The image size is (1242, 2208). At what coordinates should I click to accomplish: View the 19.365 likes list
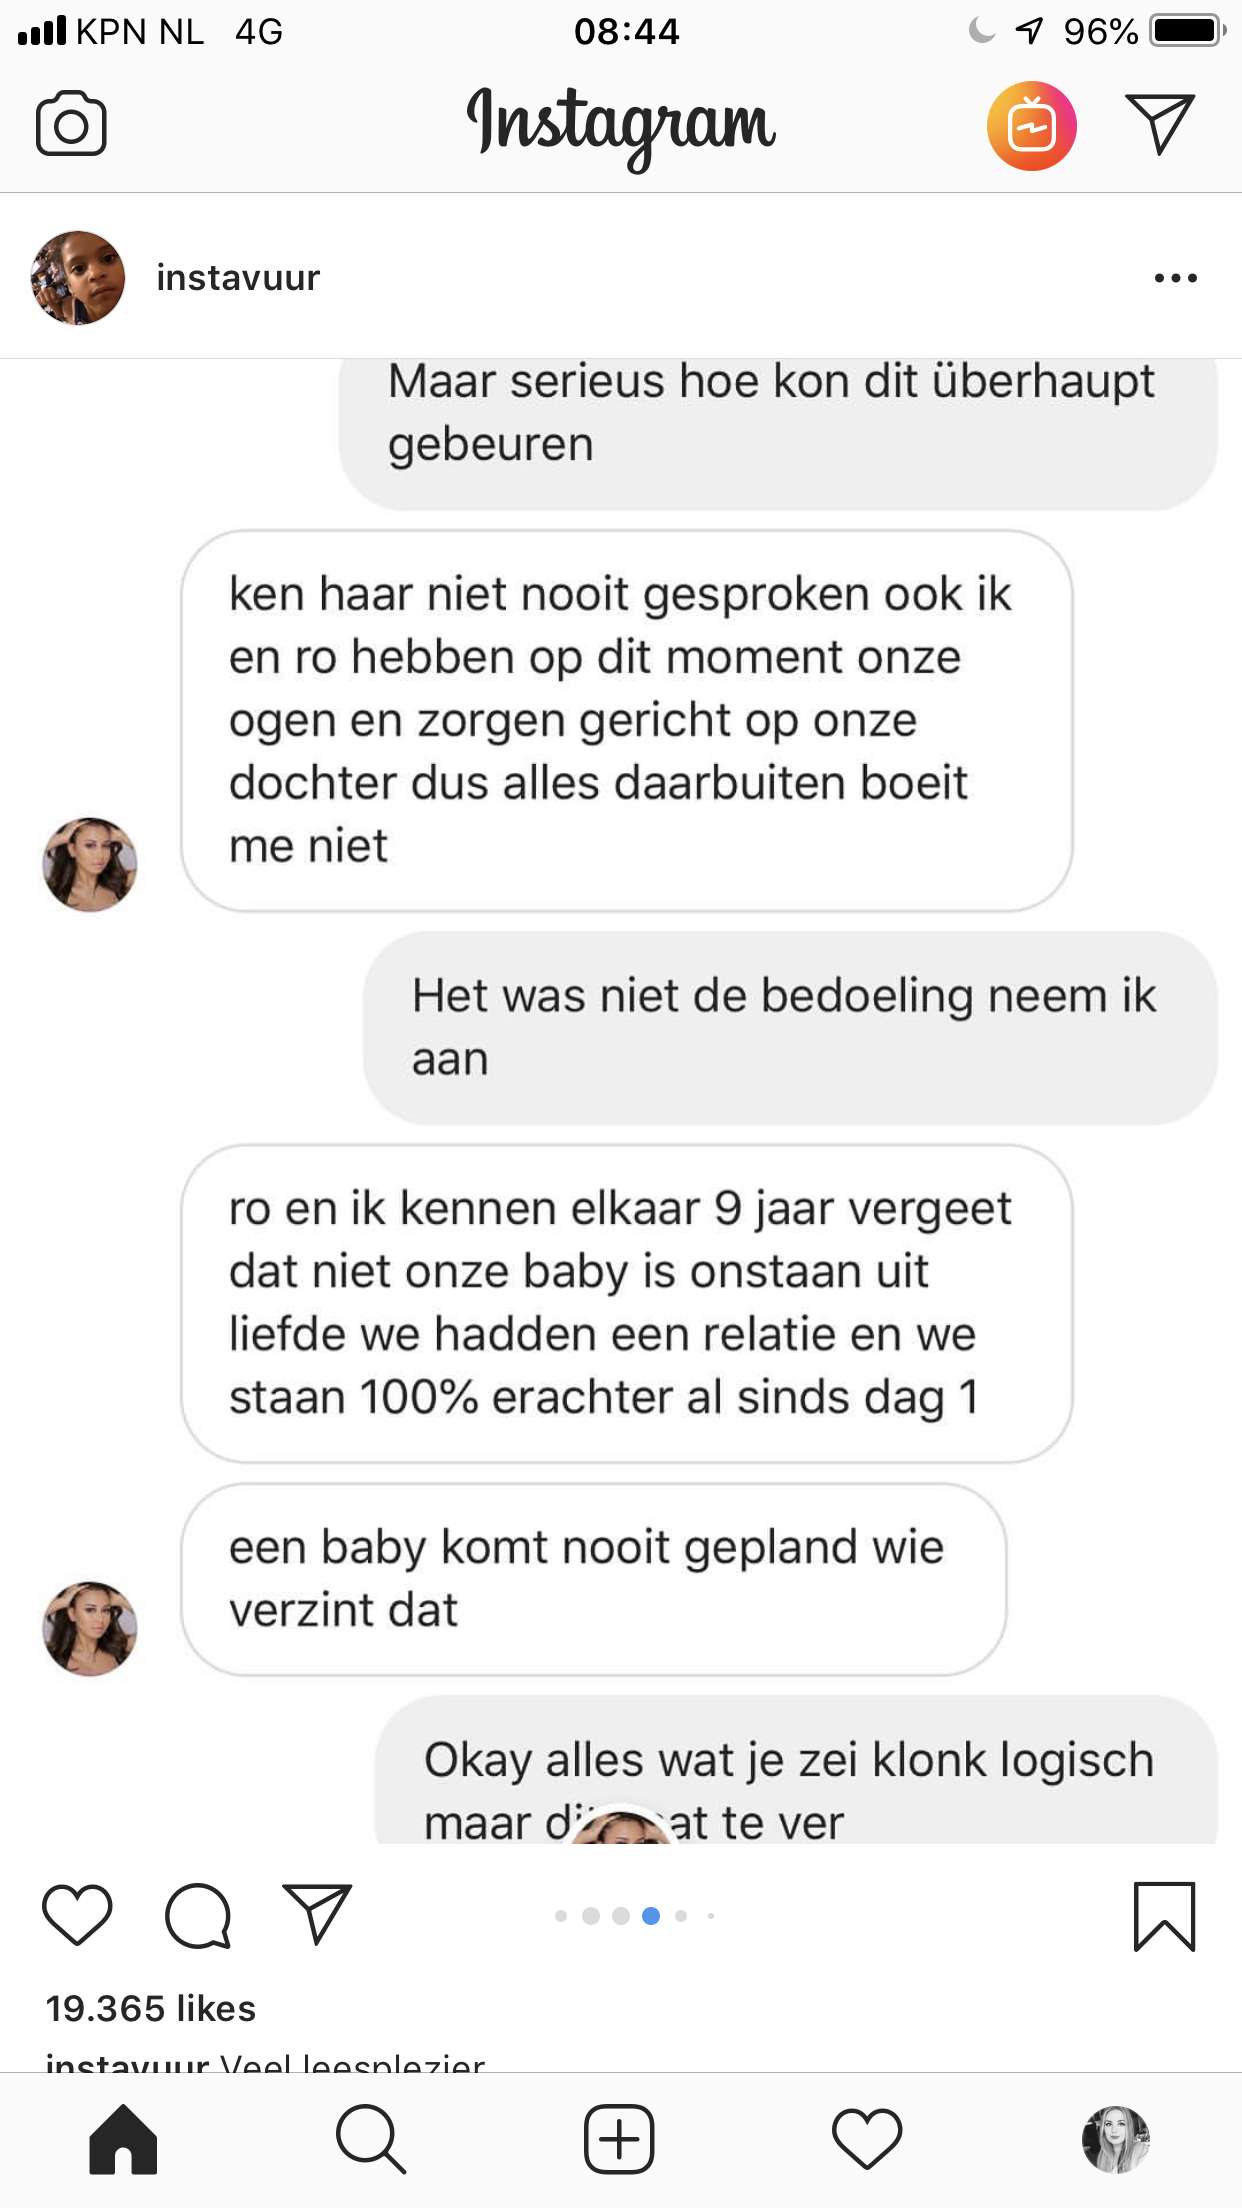tap(151, 2008)
